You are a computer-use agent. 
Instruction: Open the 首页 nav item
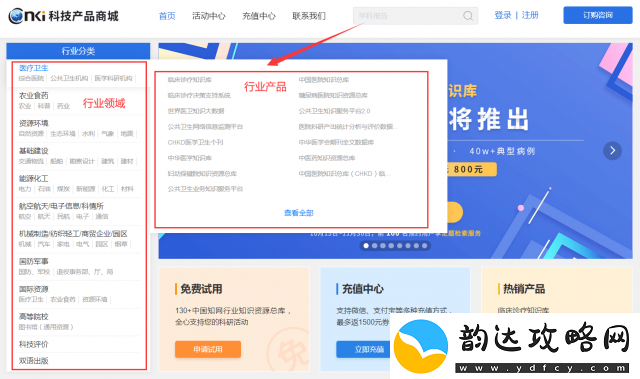click(x=167, y=16)
